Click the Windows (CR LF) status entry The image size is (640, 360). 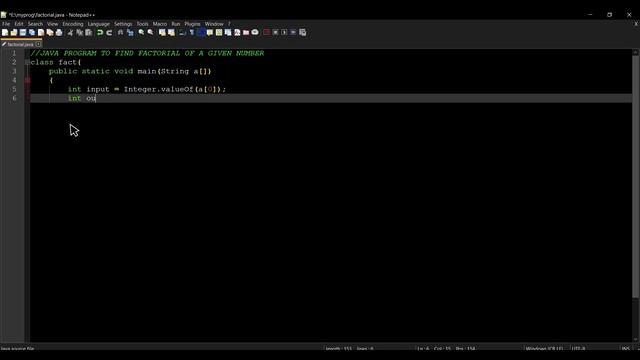click(x=544, y=349)
